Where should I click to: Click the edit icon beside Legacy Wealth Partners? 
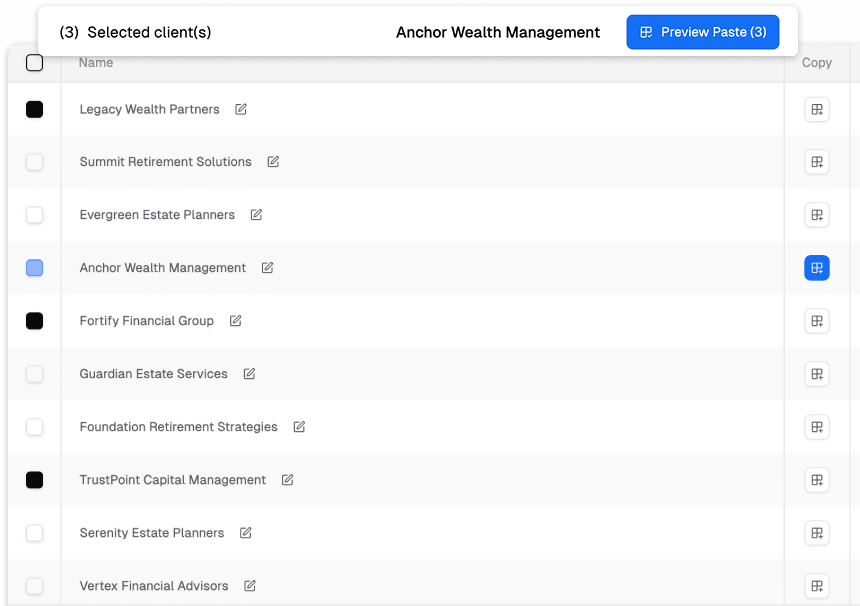241,109
